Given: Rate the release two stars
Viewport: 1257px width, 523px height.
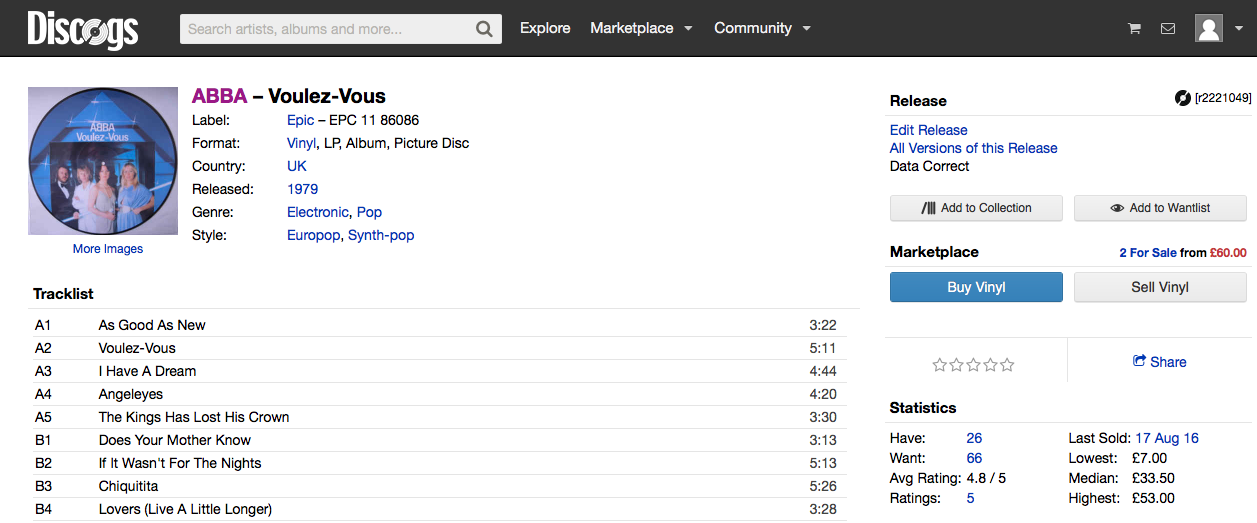Looking at the screenshot, I should pos(956,365).
